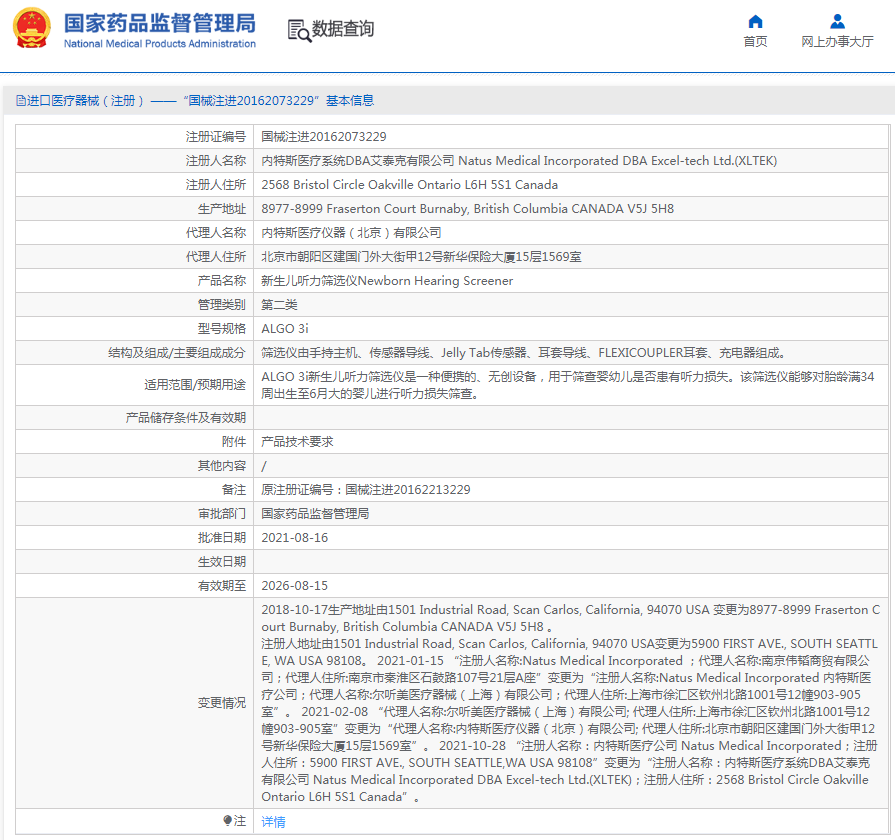Click the national emblem logo

click(31, 29)
